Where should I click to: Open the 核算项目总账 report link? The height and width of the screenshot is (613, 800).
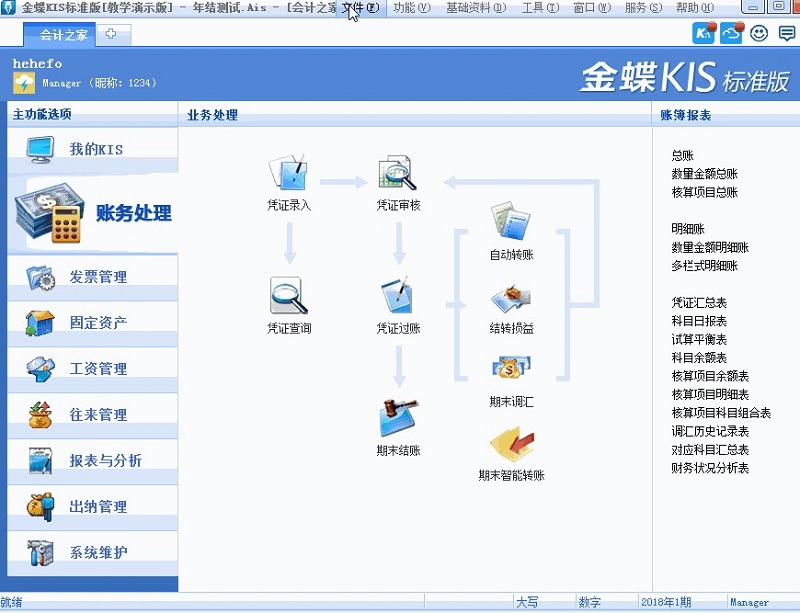pos(704,192)
